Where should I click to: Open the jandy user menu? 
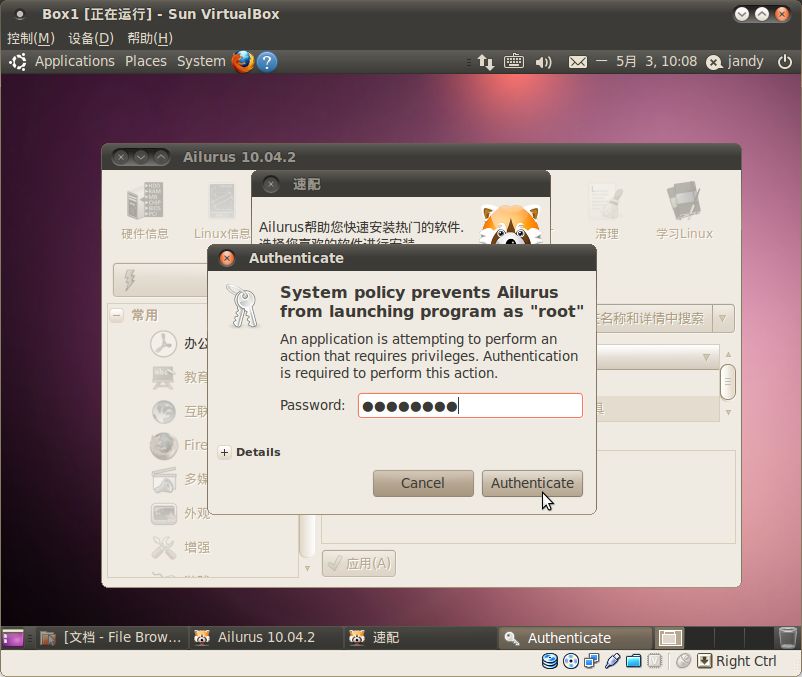pos(735,61)
